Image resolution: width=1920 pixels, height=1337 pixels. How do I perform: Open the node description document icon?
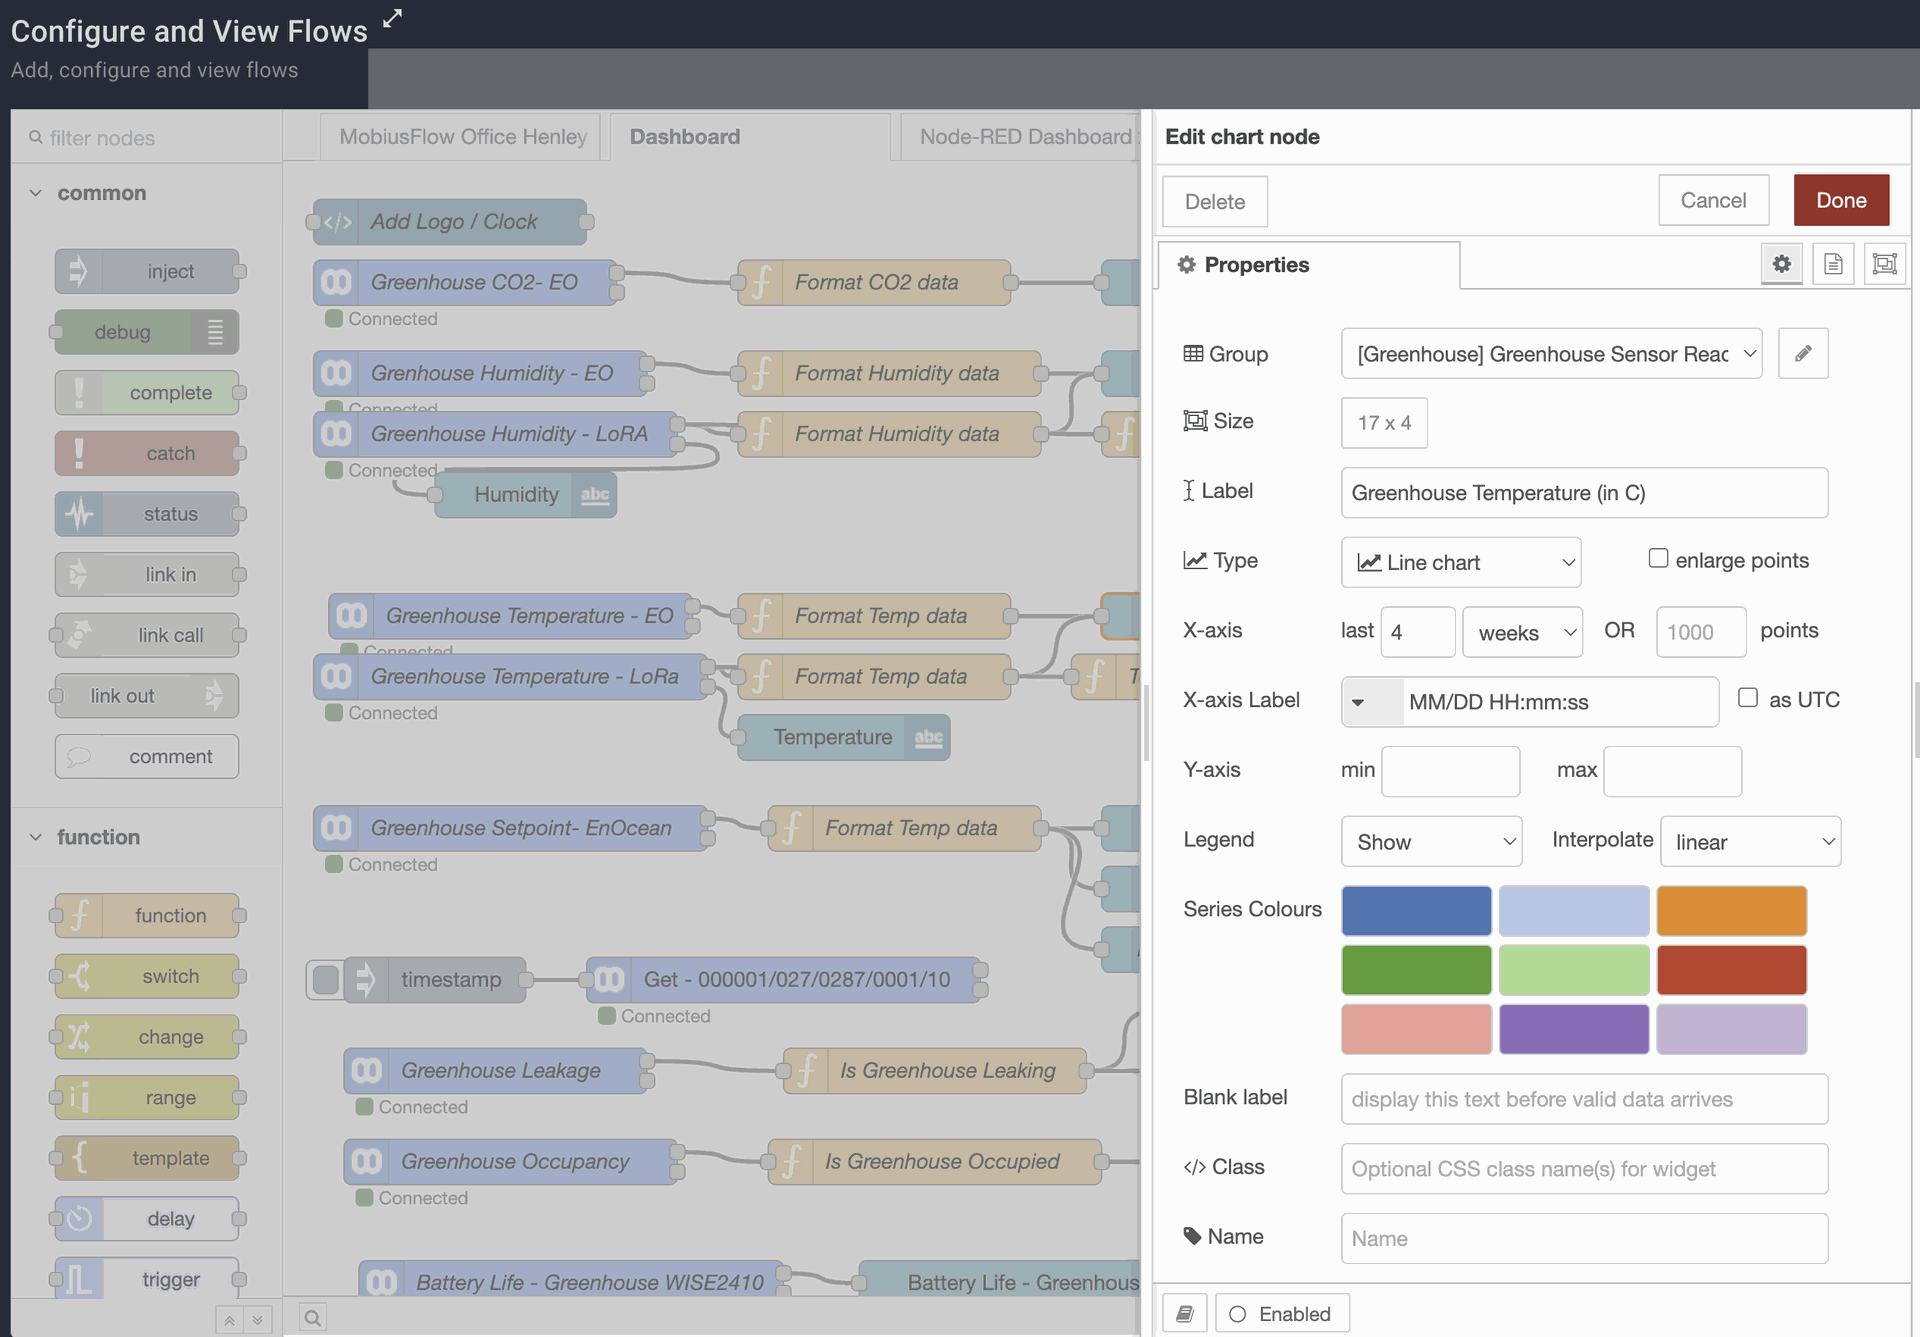point(1832,264)
